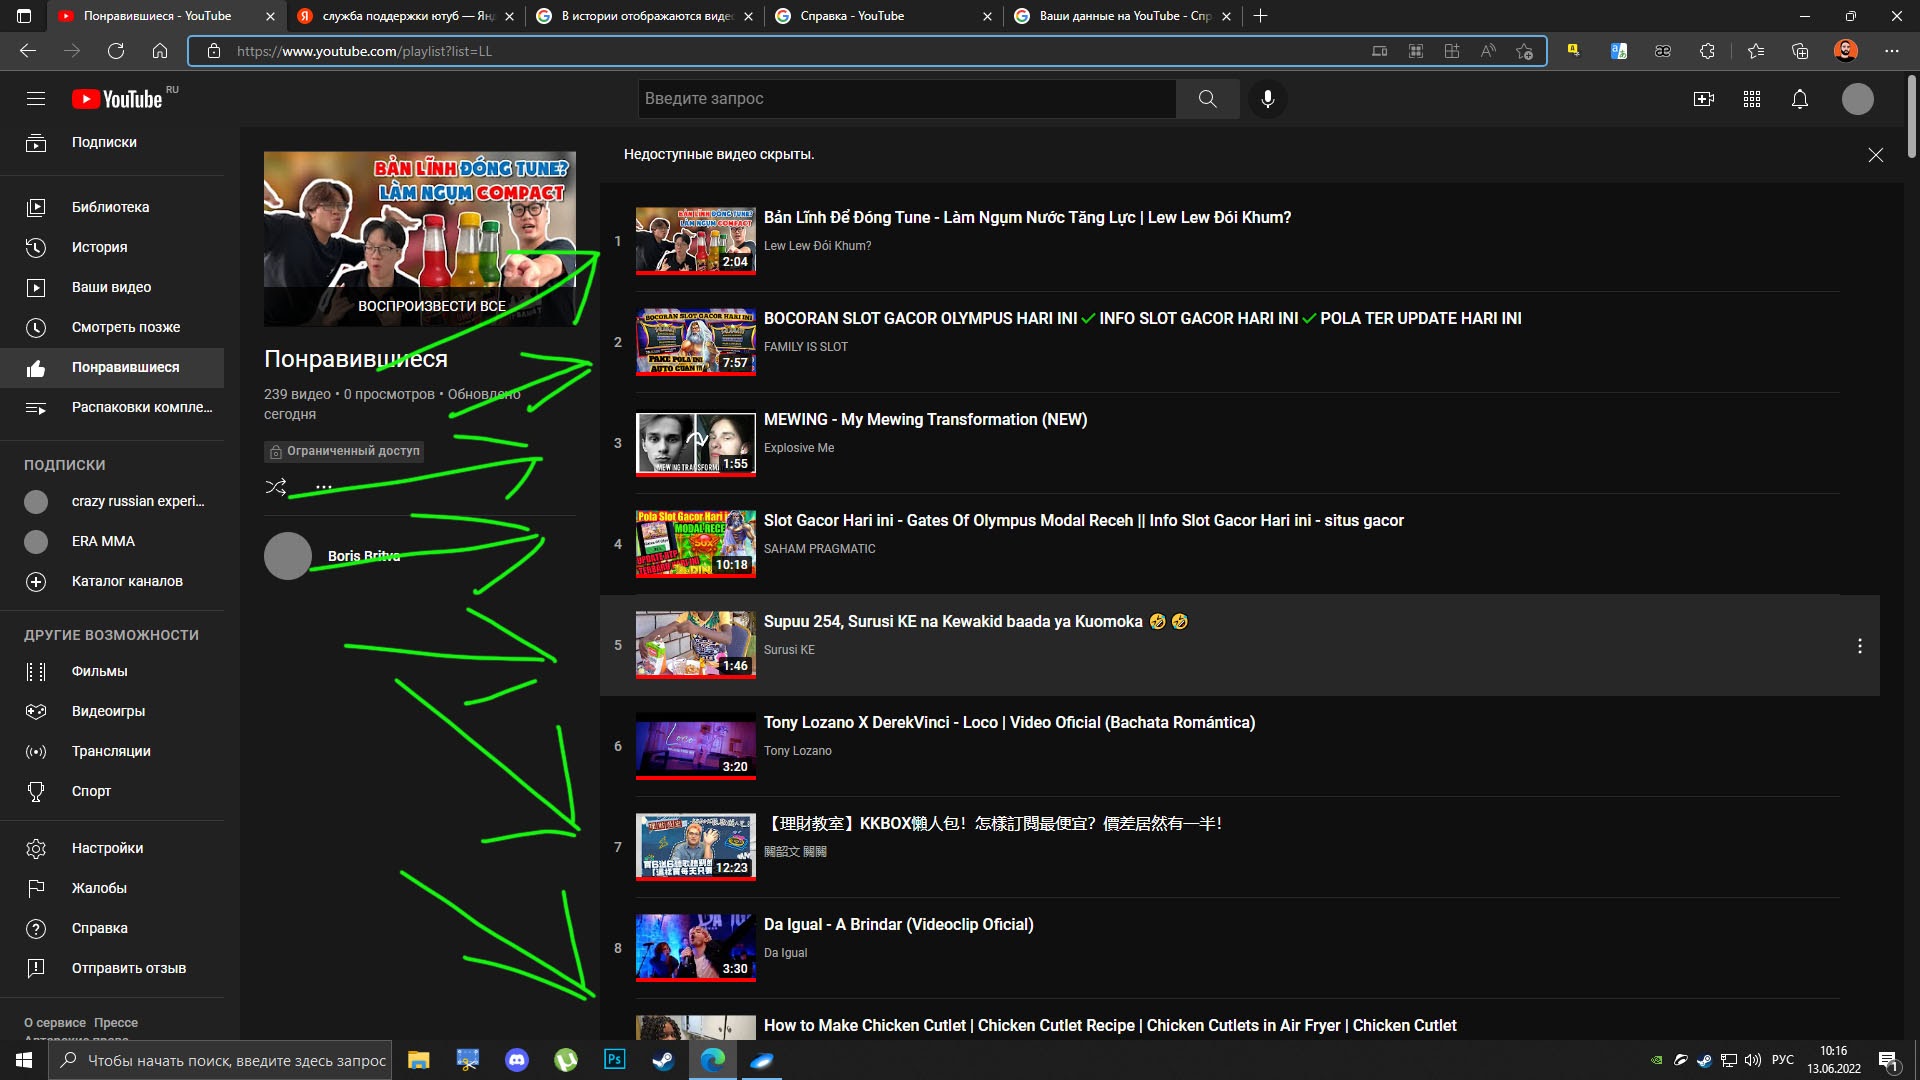Viewport: 1920px width, 1080px height.
Task: Switch to В истории отображаются tab
Action: coord(645,16)
